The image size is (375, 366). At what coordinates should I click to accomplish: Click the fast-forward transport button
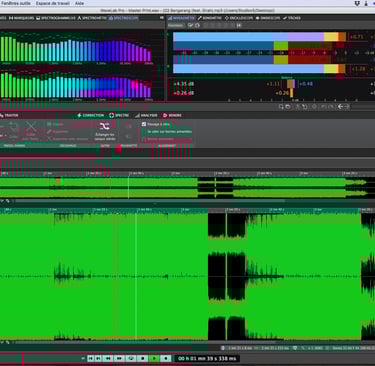tap(119, 358)
